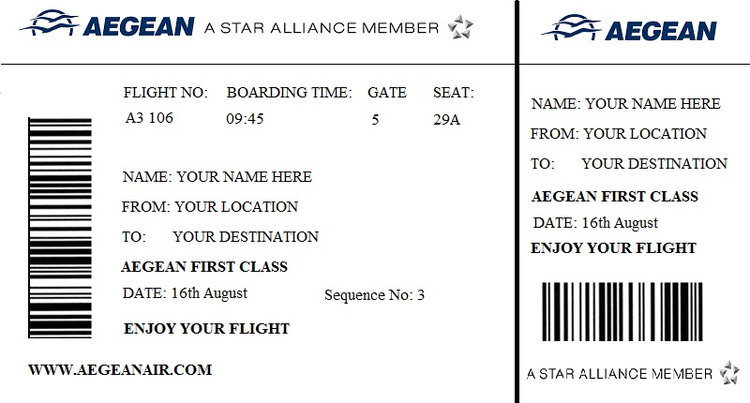Click the AEGEAN wordmark on the stub
This screenshot has height=403, width=750.
point(661,31)
